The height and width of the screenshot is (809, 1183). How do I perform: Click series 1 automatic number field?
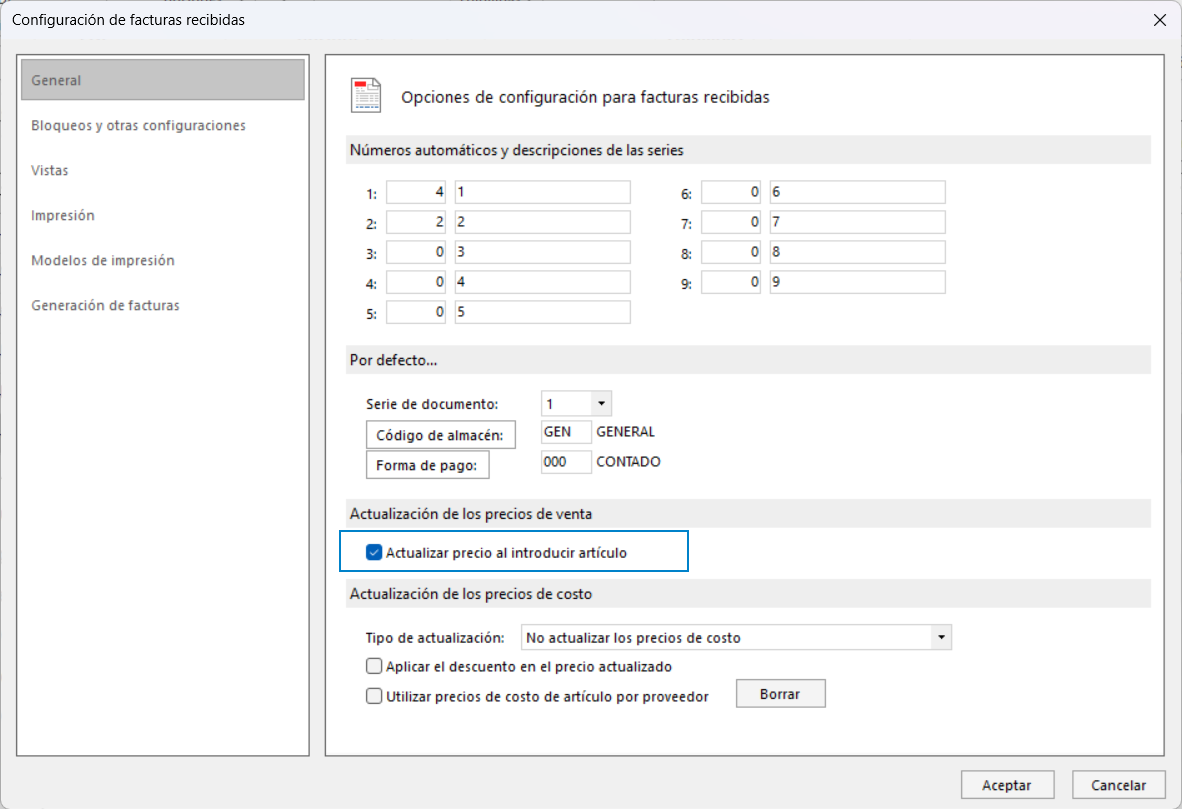pyautogui.click(x=416, y=192)
